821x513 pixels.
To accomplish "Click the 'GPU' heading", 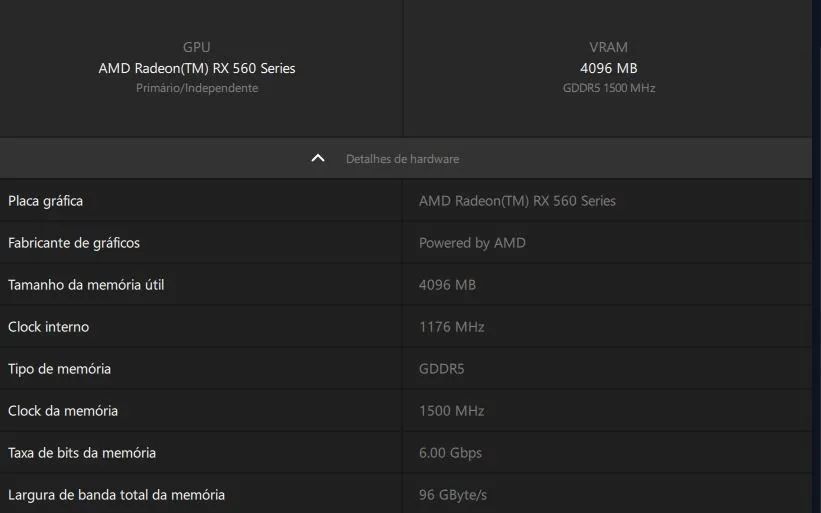I will click(197, 47).
